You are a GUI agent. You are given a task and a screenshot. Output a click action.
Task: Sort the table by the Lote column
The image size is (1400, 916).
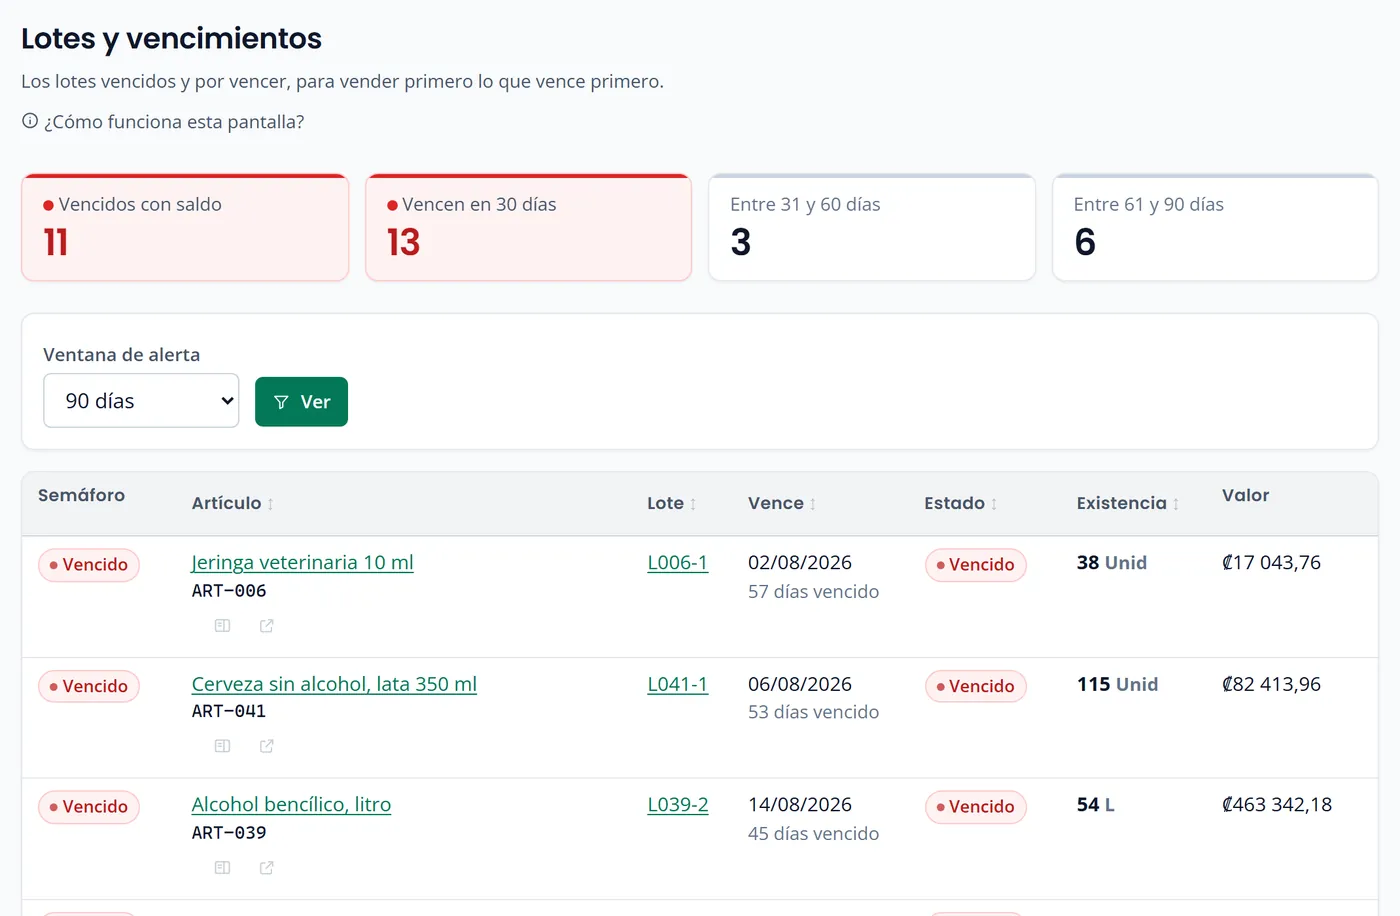(x=672, y=503)
